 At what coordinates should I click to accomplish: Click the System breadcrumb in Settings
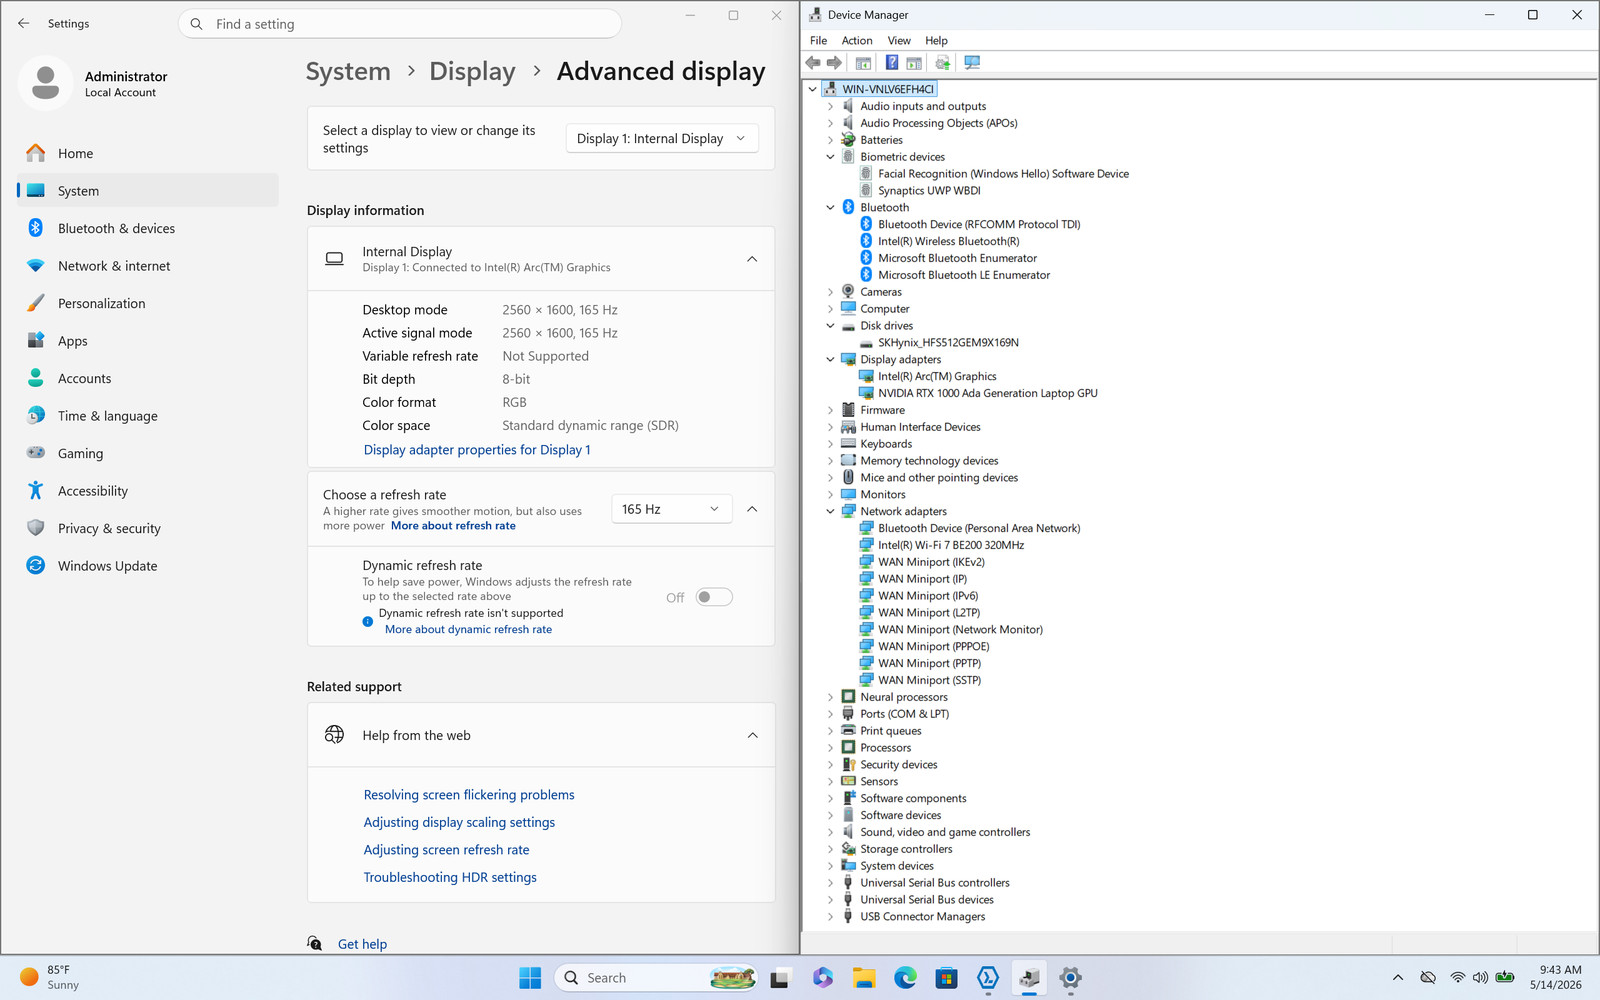click(348, 72)
